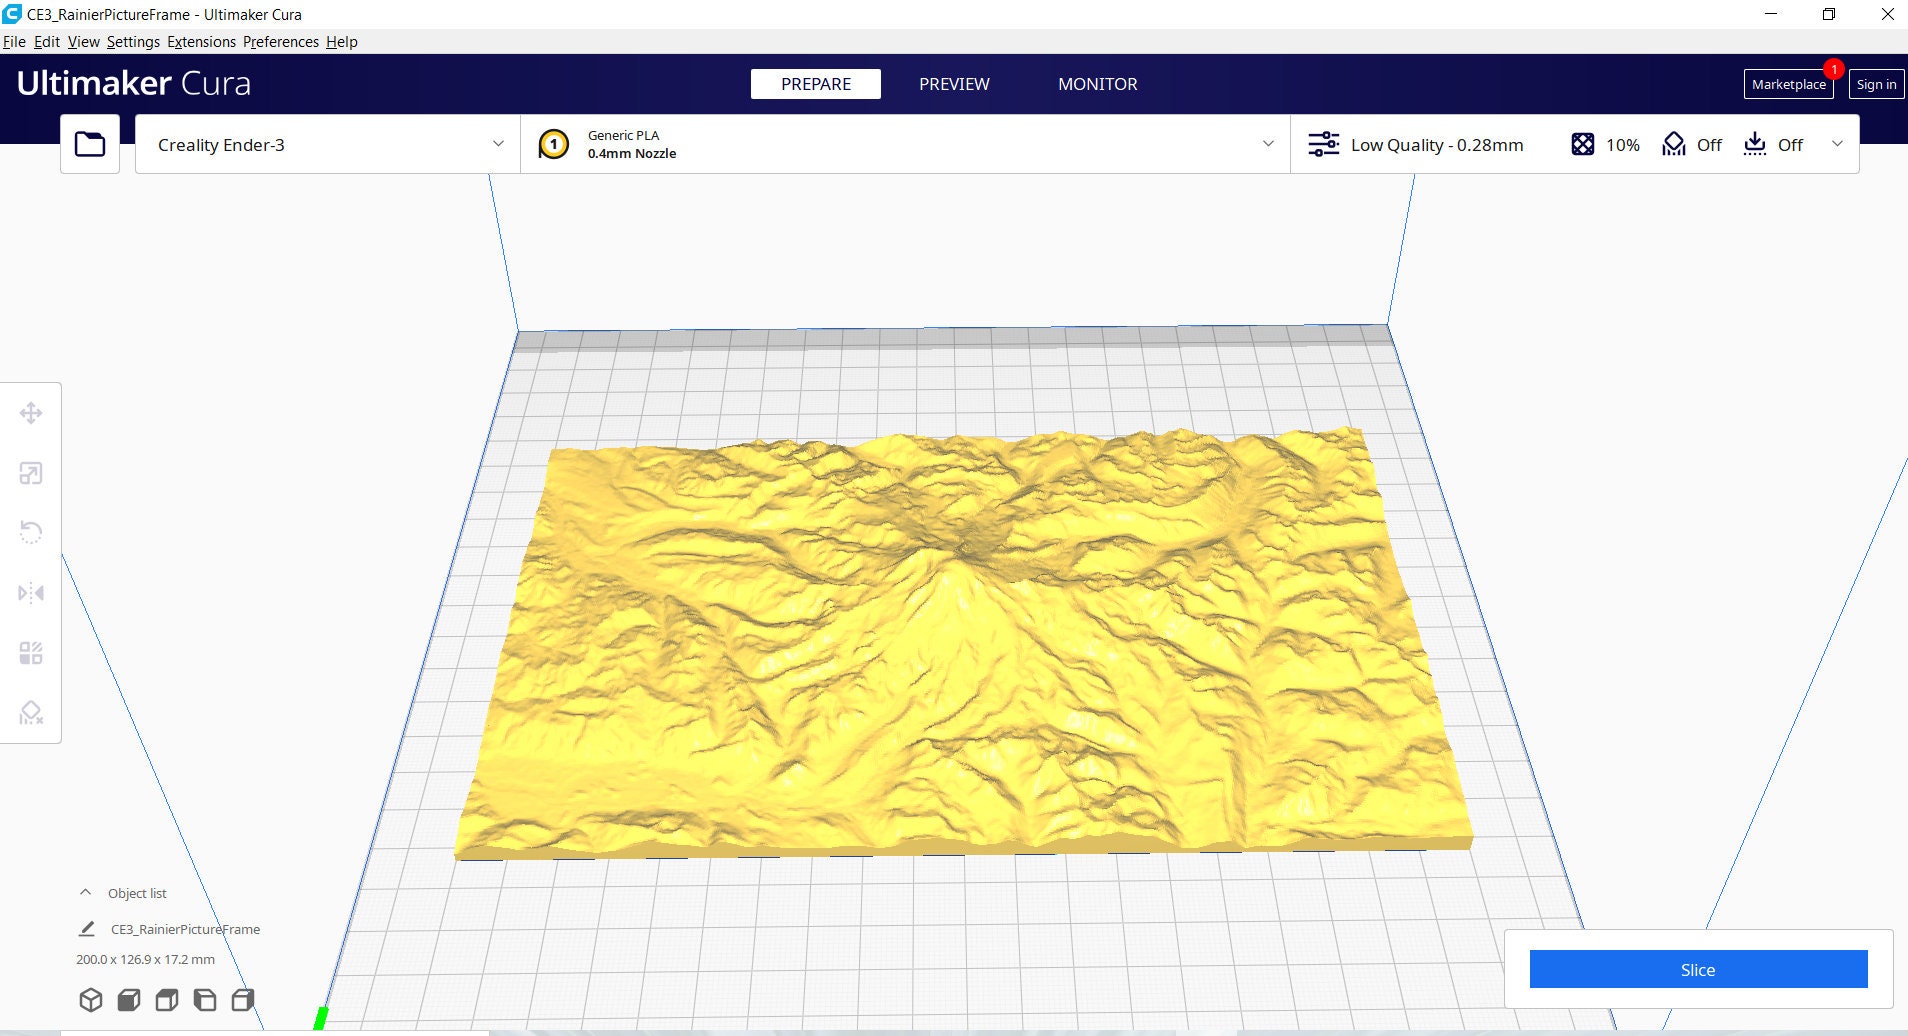Select the Scale tool
1908x1036 pixels.
click(31, 473)
